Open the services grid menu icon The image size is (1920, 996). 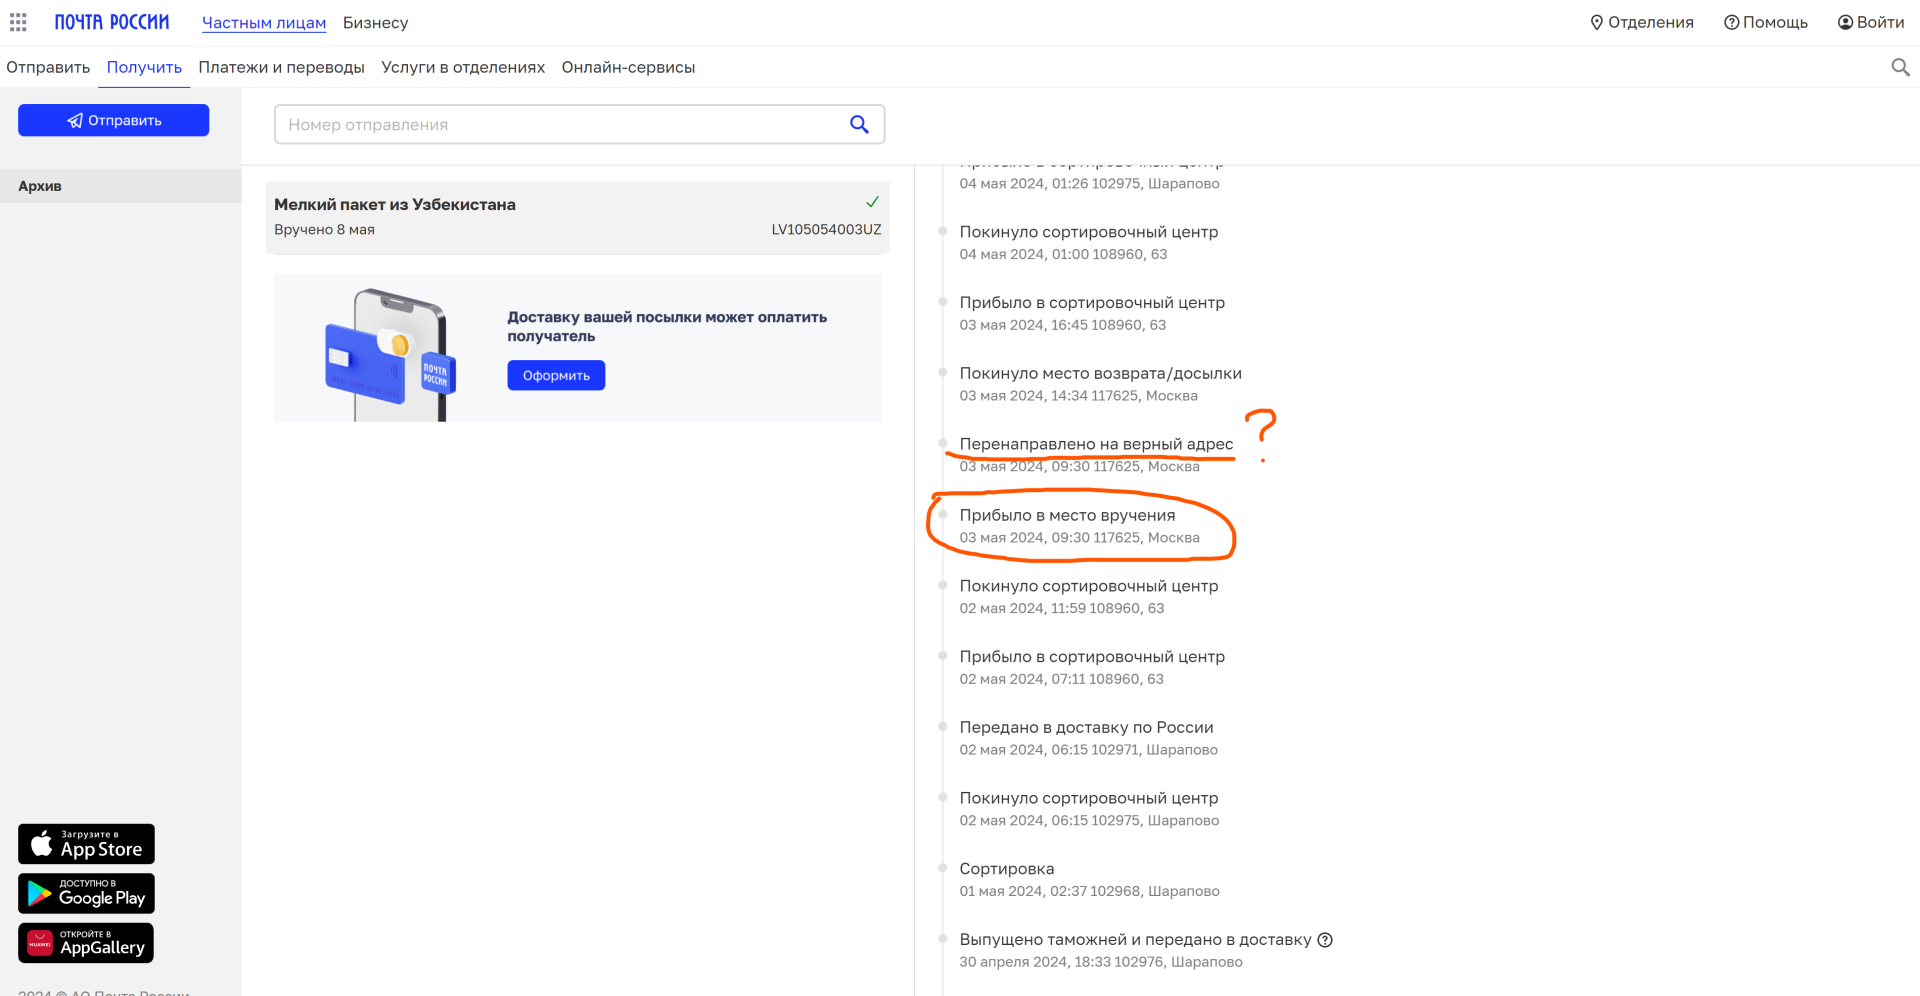18,22
